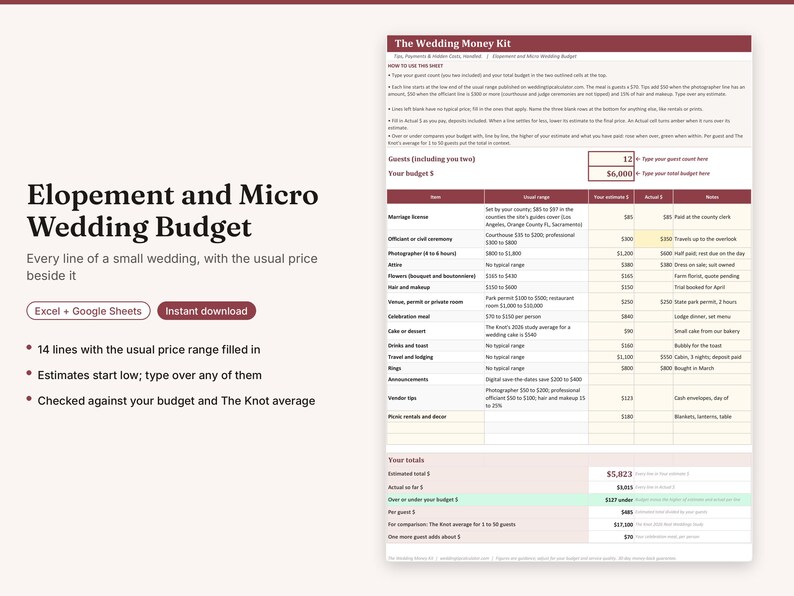
Task: Click the actual so far value $3,015
Action: 625,487
